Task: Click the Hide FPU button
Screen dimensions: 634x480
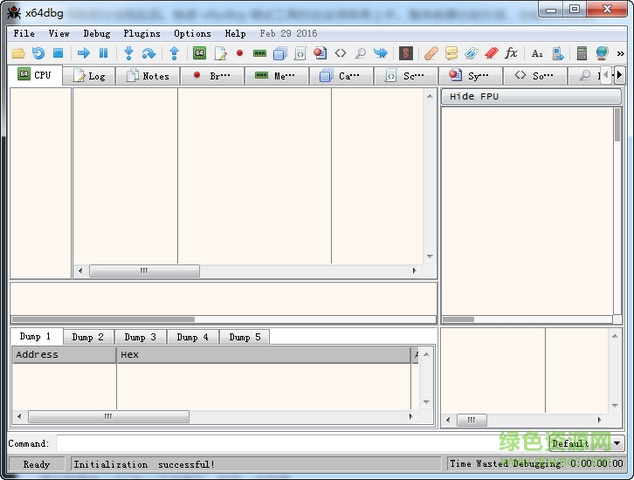Action: pos(531,97)
